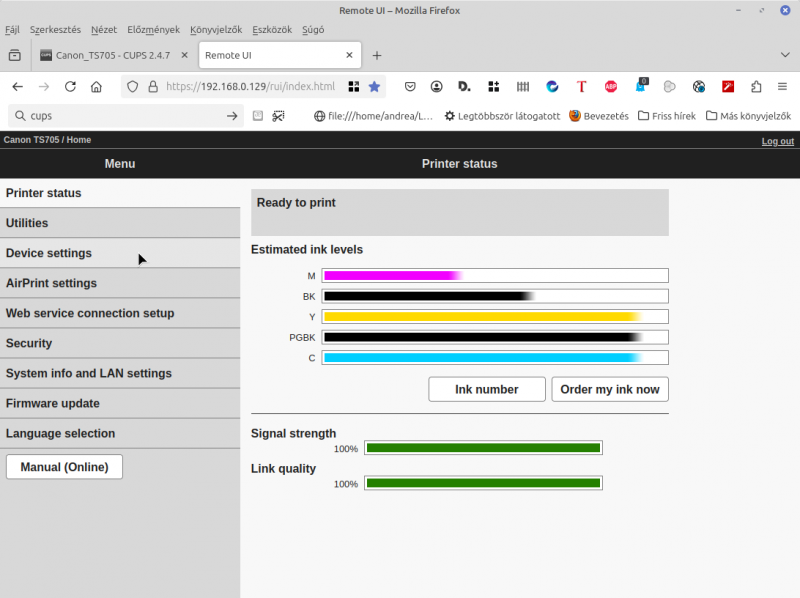The width and height of the screenshot is (800, 598).
Task: Open the Más könyvjelzők folder
Action: click(x=748, y=116)
